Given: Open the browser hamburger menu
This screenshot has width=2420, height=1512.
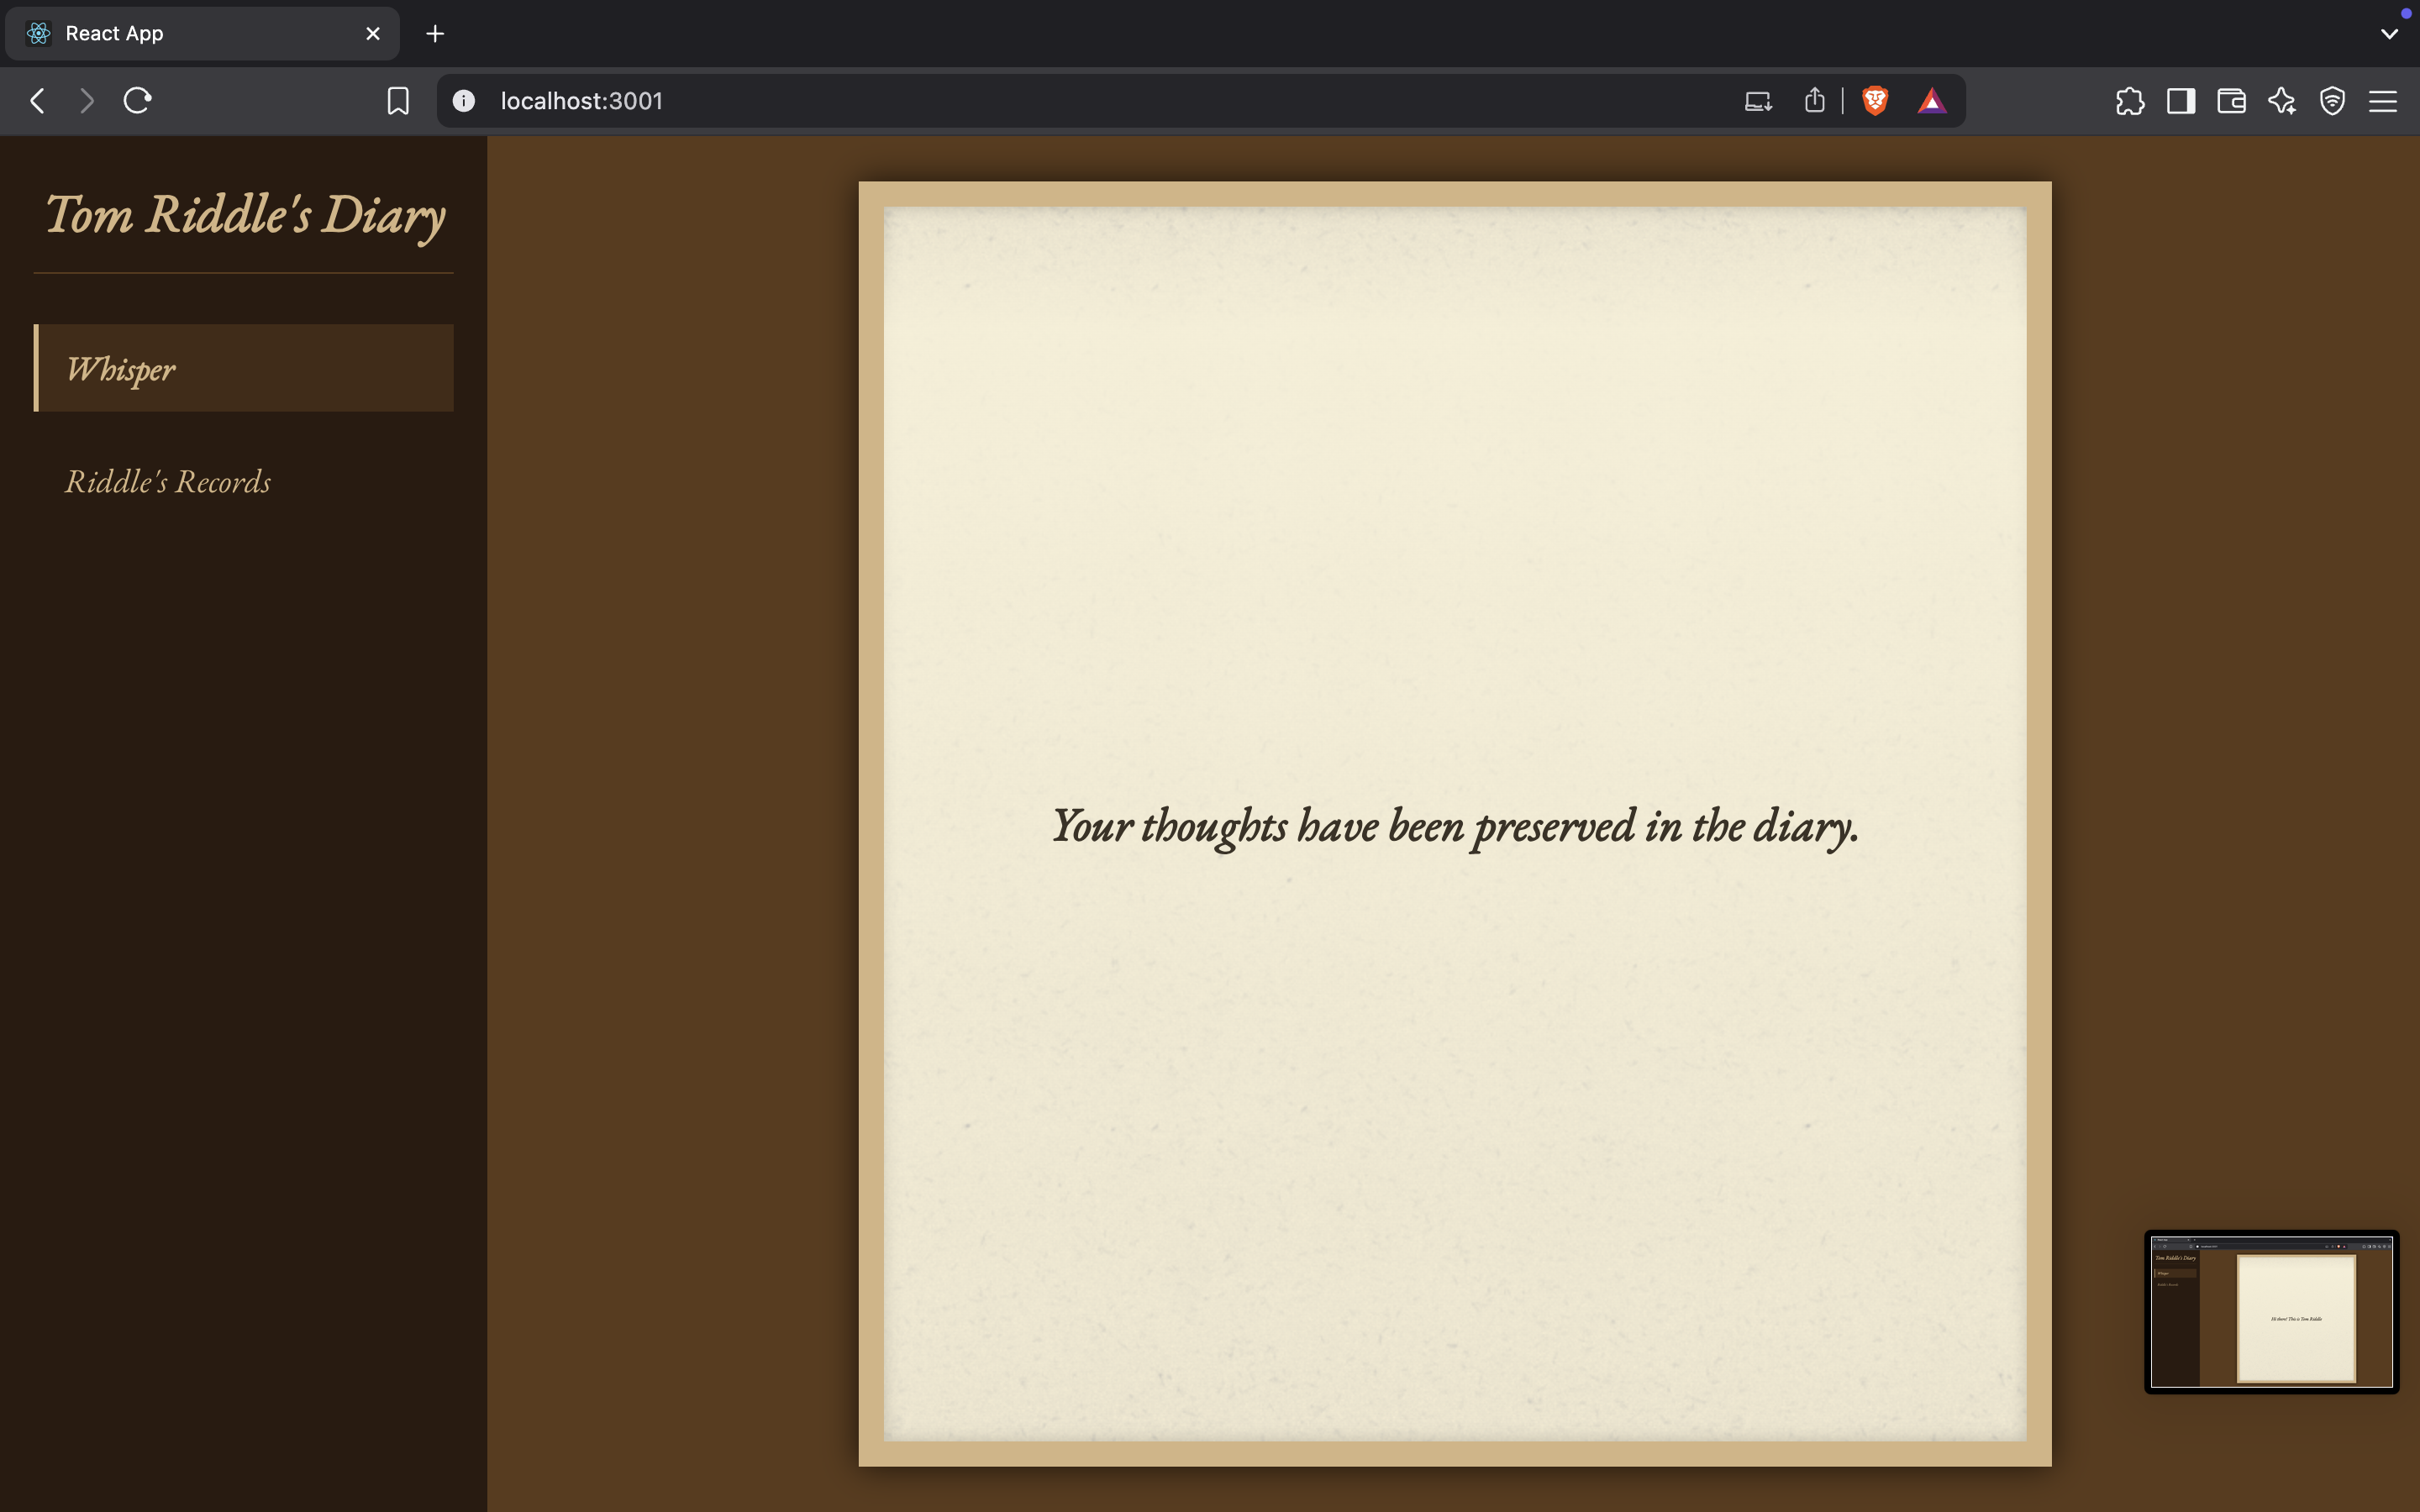Looking at the screenshot, I should tap(2383, 101).
